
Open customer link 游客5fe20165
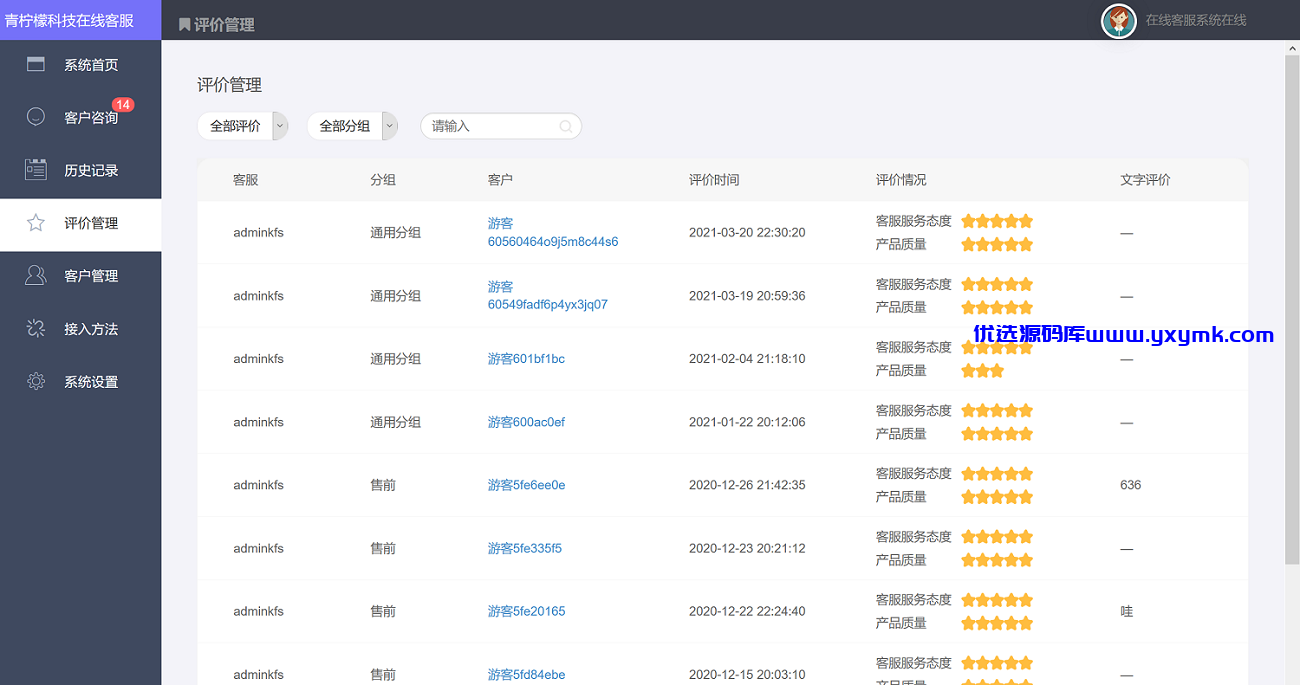coord(526,611)
